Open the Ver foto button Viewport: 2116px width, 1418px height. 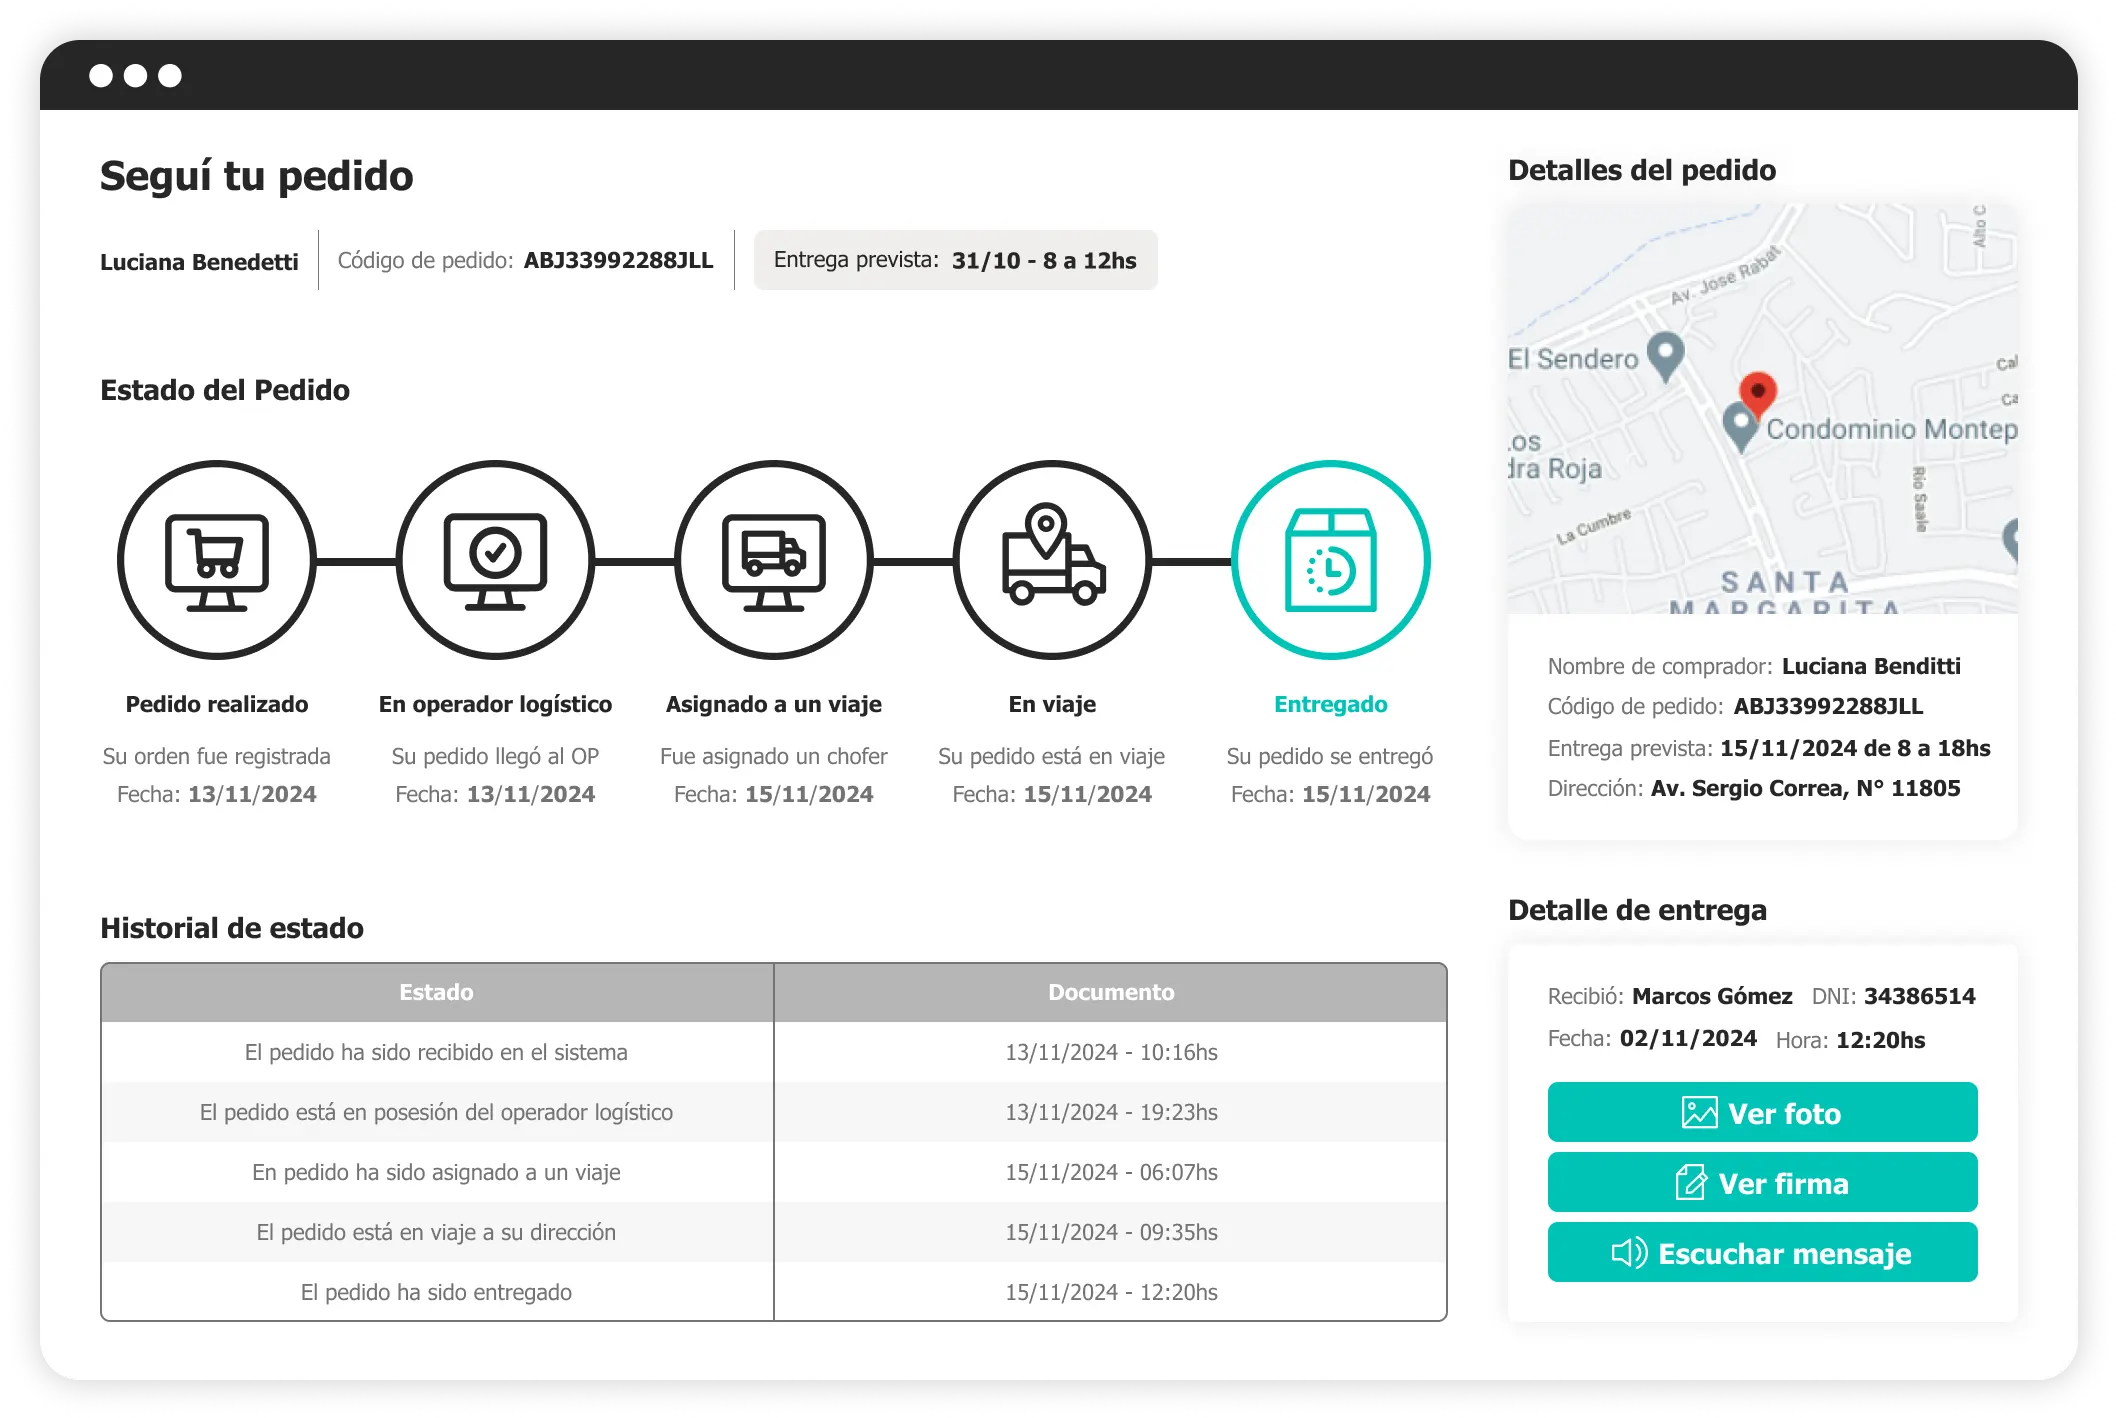pyautogui.click(x=1762, y=1112)
